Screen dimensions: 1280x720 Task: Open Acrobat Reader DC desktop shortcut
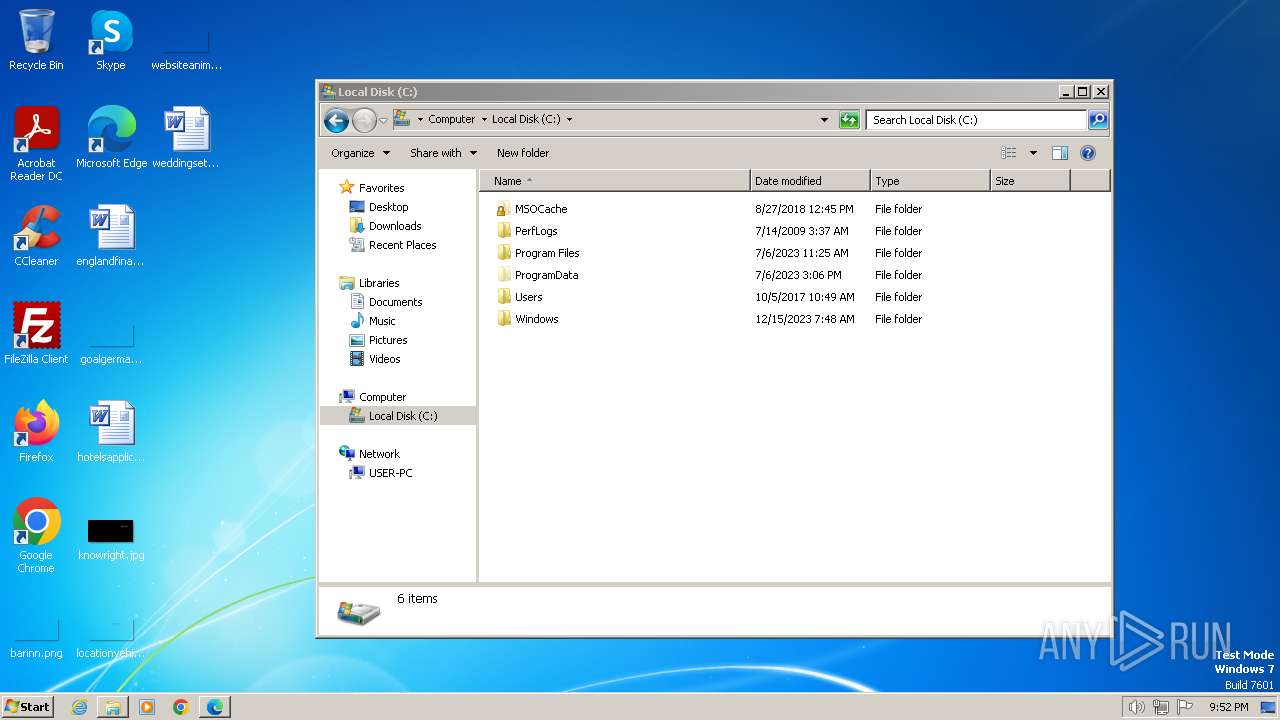[36, 144]
